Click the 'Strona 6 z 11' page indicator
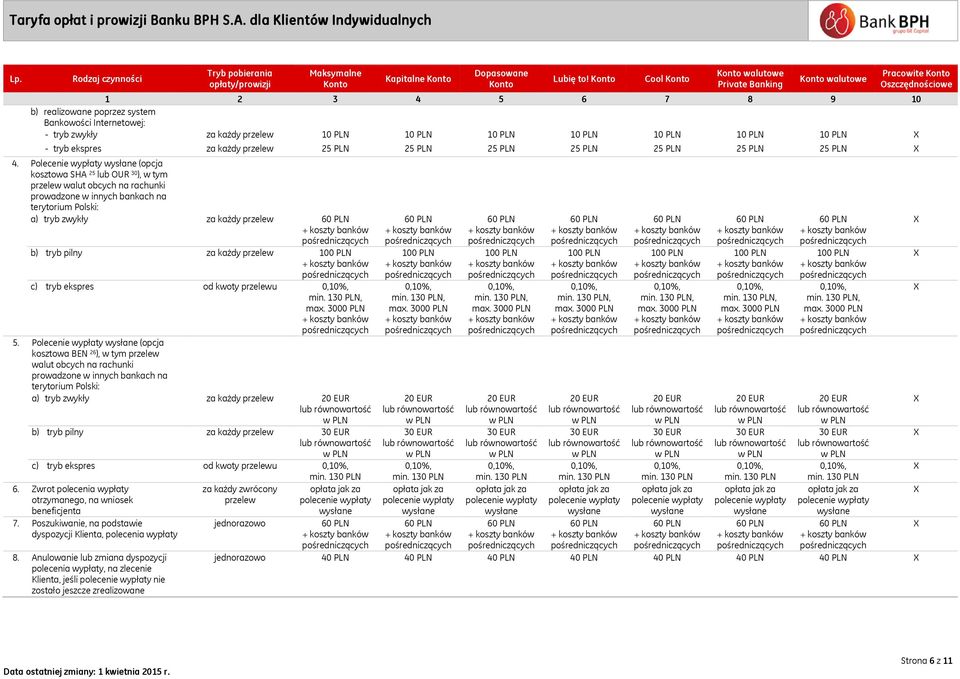 (x=926, y=661)
